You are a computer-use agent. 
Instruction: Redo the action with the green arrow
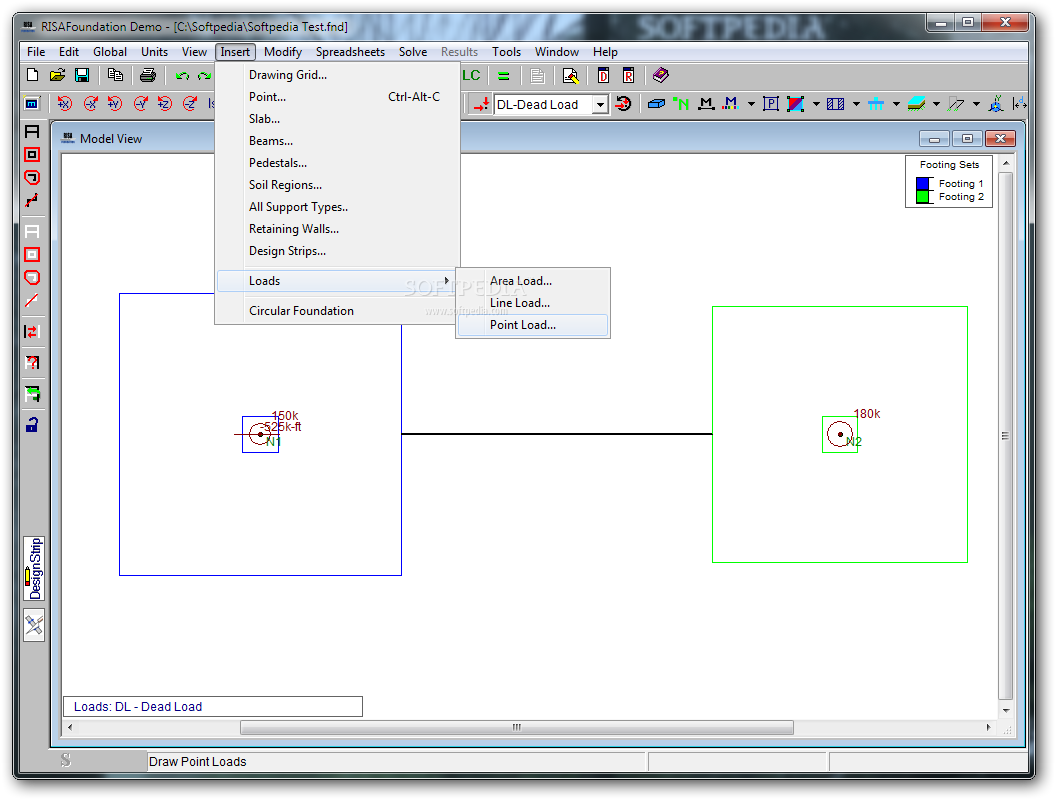coord(204,75)
